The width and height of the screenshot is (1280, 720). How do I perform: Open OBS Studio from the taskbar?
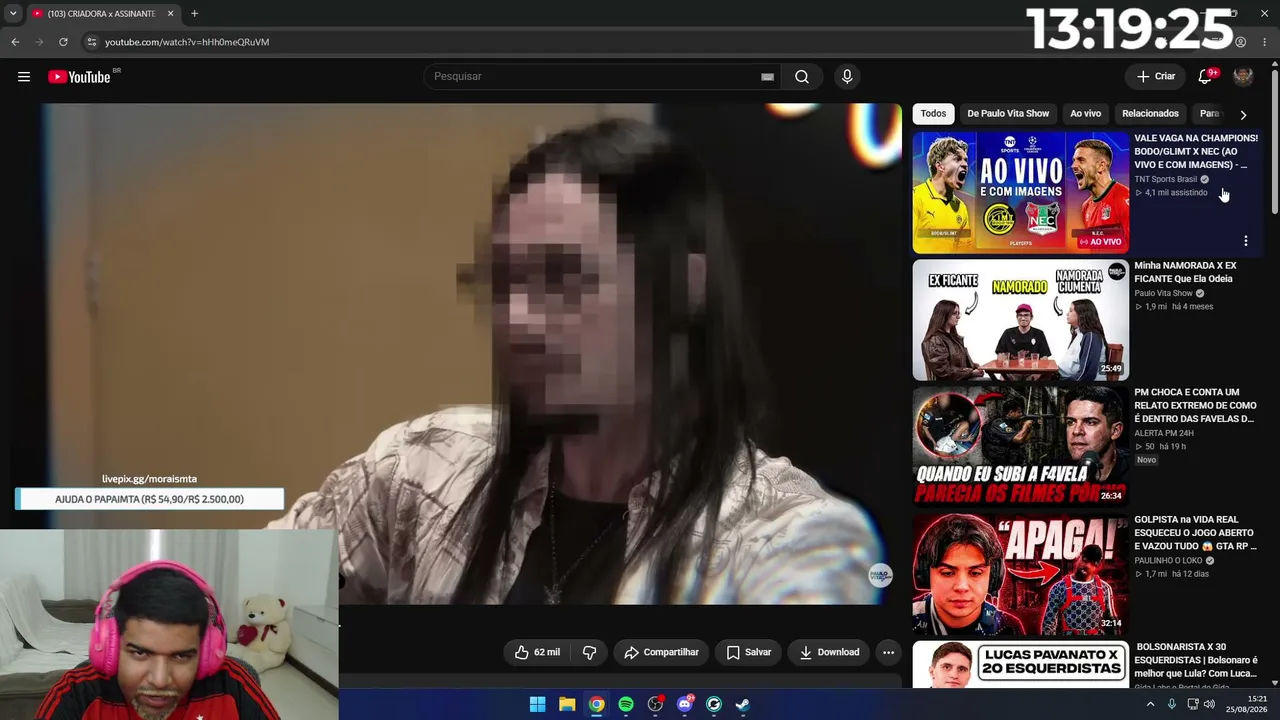pos(655,704)
